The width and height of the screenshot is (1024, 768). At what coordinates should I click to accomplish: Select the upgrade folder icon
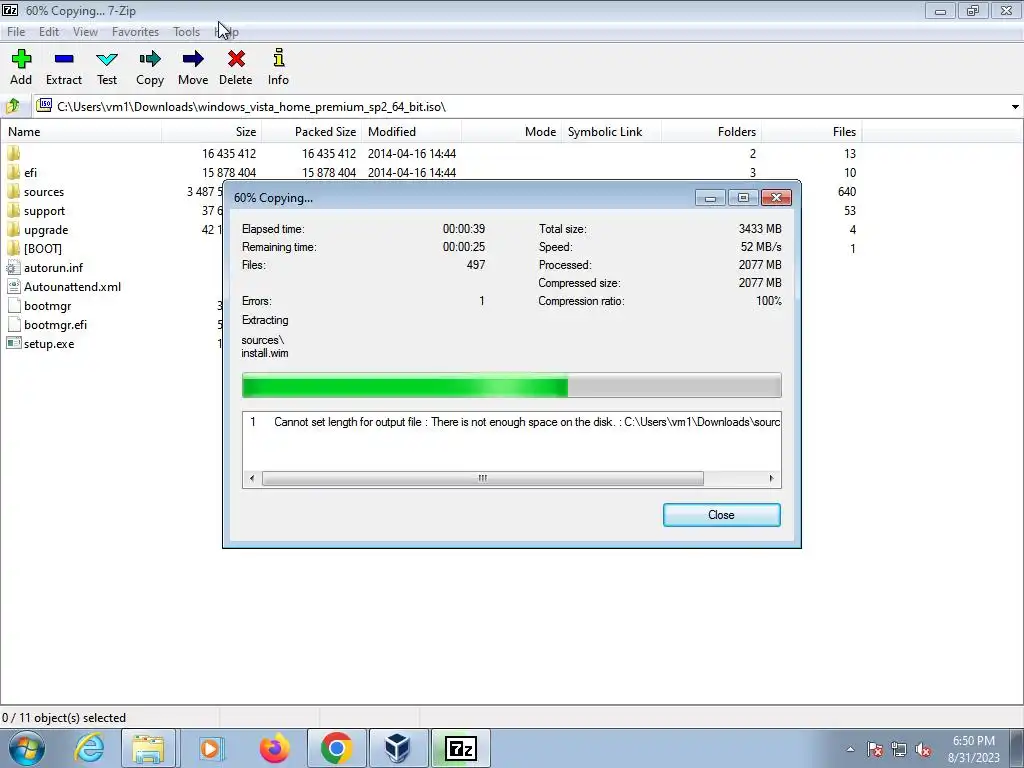13,229
